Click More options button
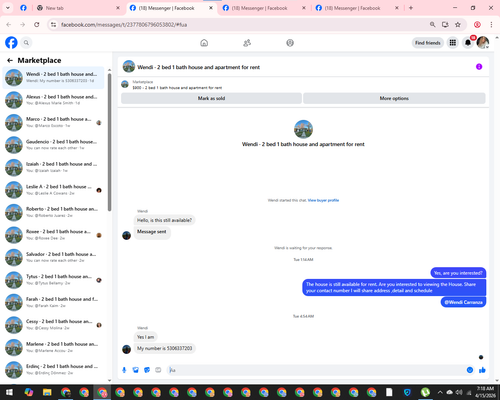 click(394, 98)
